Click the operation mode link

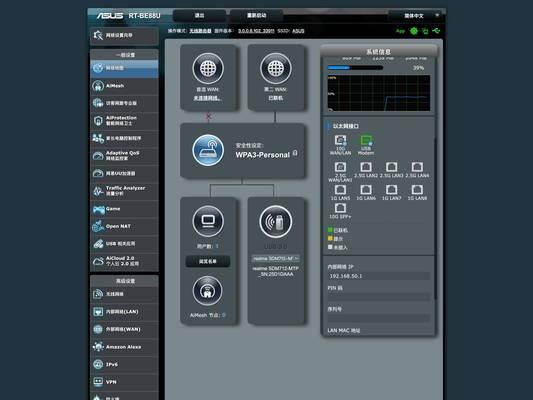pos(200,31)
